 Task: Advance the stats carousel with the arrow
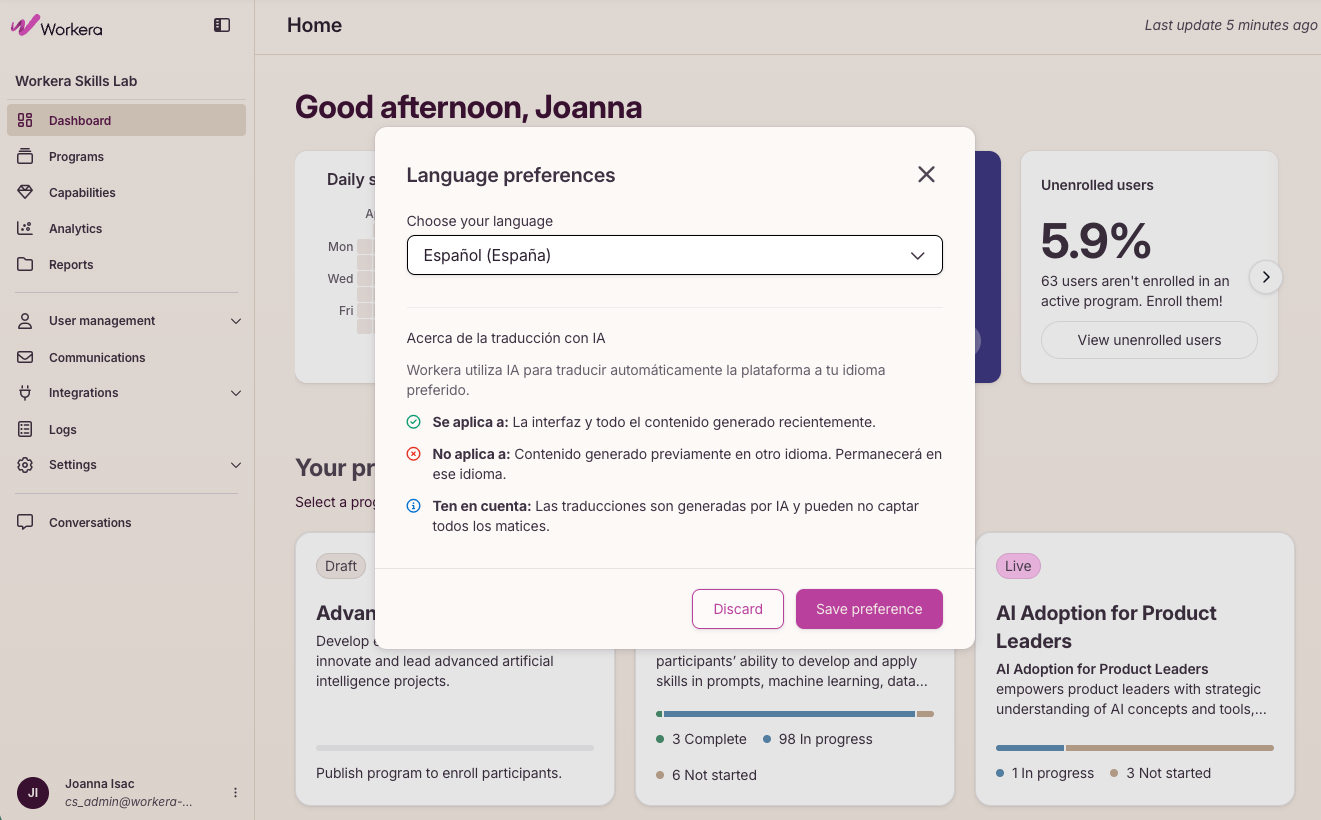click(x=1266, y=277)
